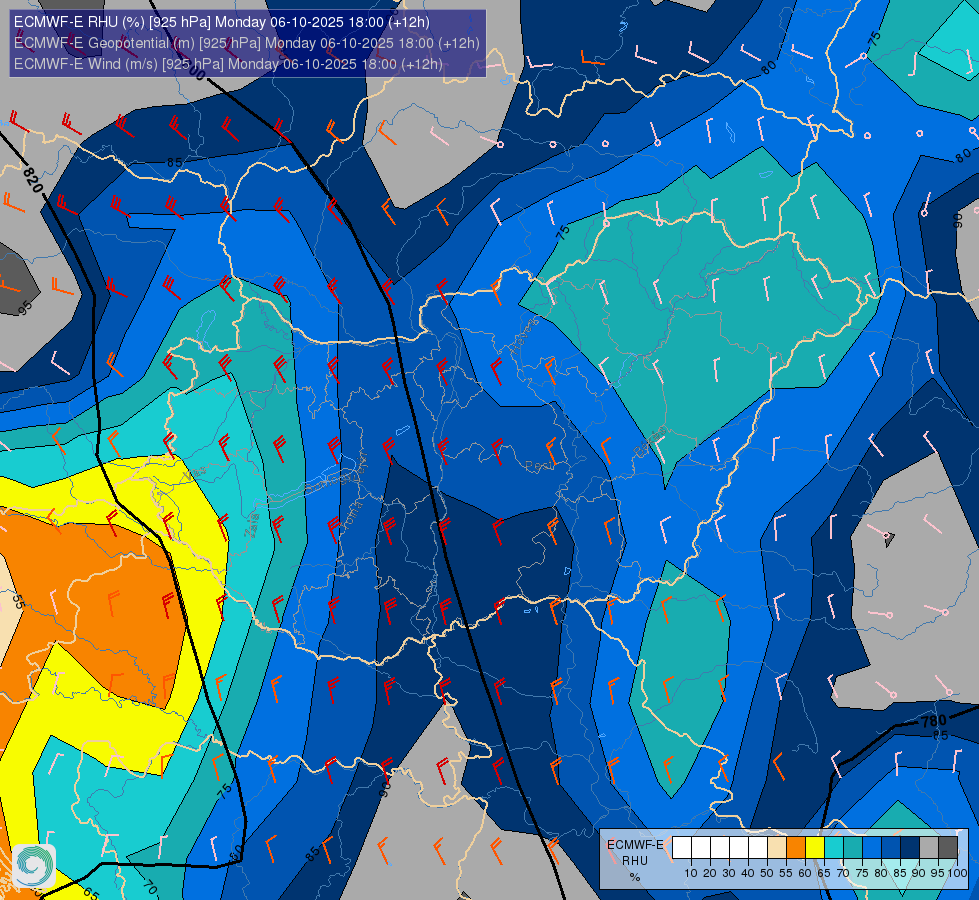Click the 820 geopotential contour label

point(33,179)
